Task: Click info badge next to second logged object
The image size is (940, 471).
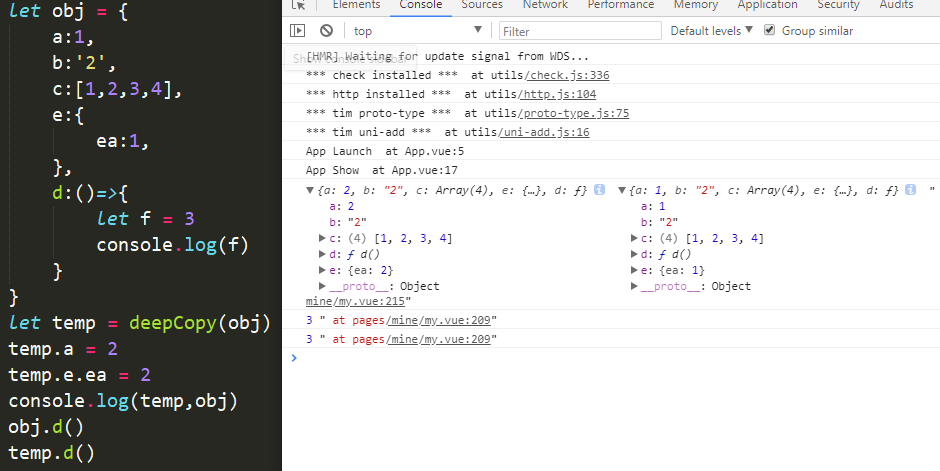Action: 911,190
